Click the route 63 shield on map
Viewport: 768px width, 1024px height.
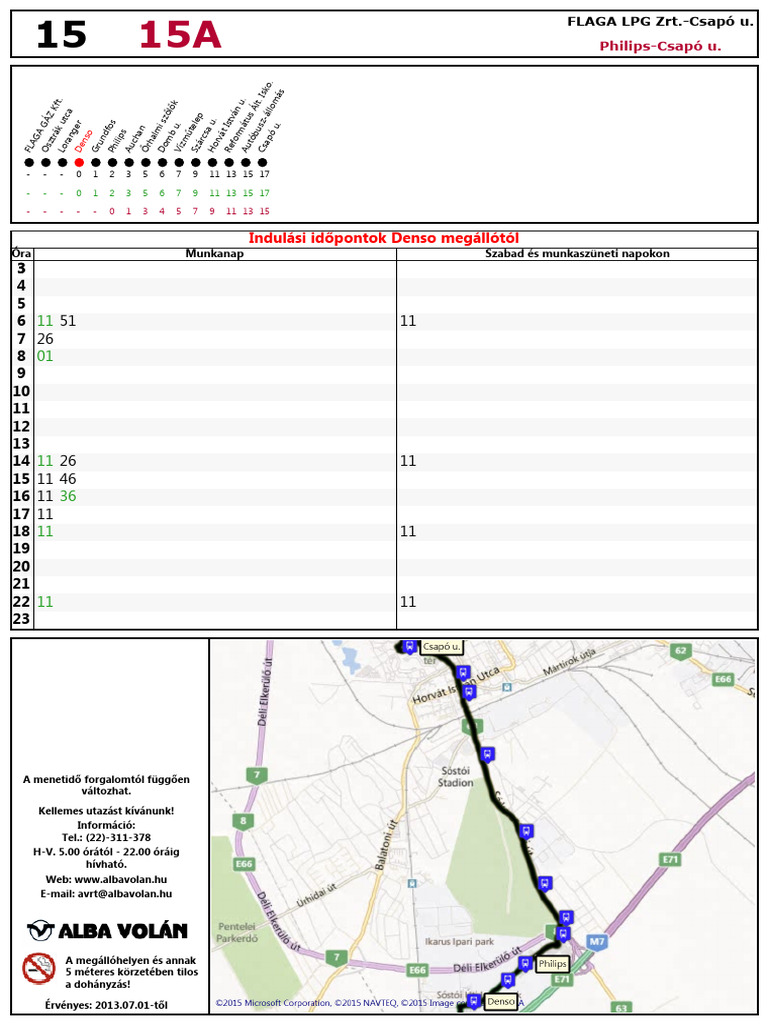[621, 1008]
